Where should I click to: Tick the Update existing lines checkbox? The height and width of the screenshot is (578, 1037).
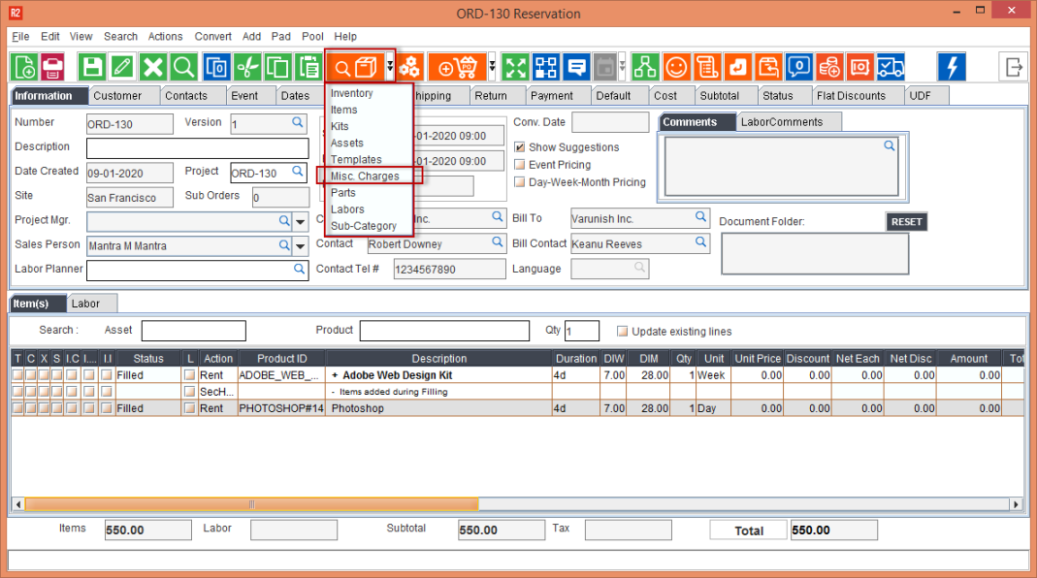[x=623, y=331]
